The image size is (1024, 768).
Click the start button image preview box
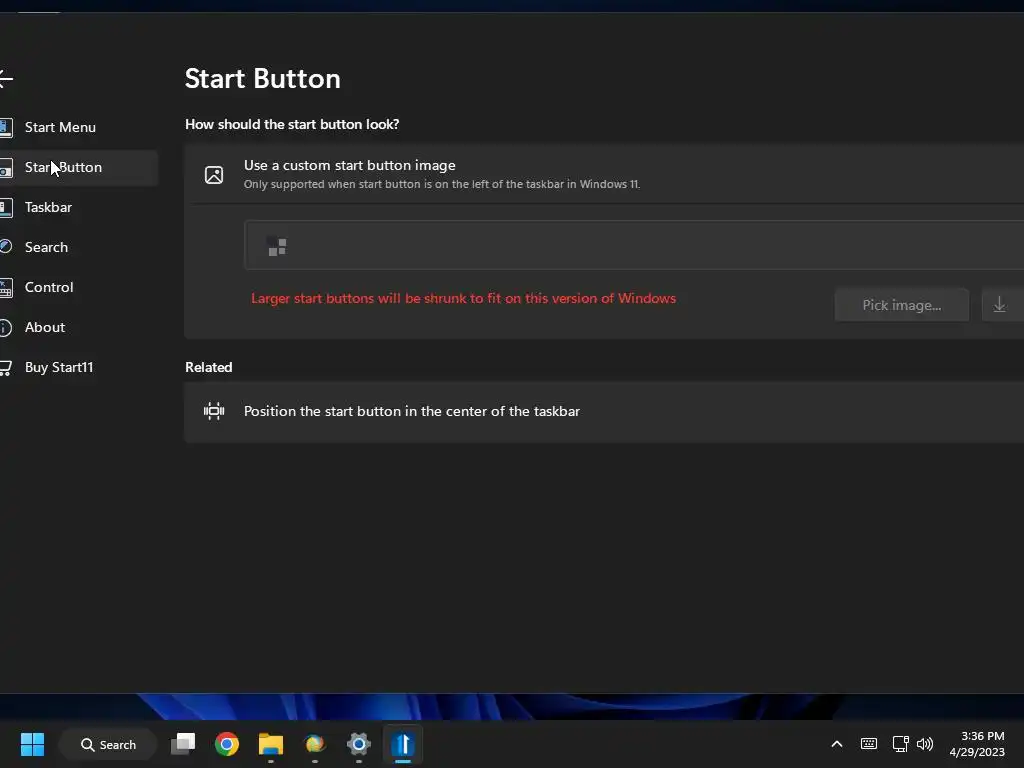(x=633, y=245)
